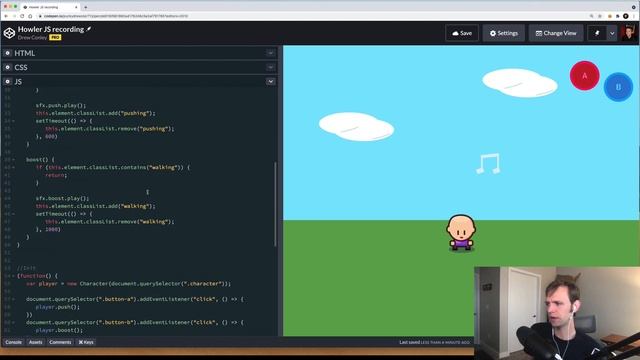Save the pen
Screen dimensions: 640x360
click(x=462, y=33)
